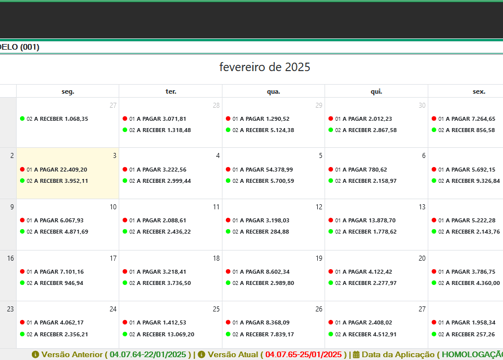503x360 pixels.
Task: Open the A PAGAR 4.062,17 entry
Action: [52, 322]
